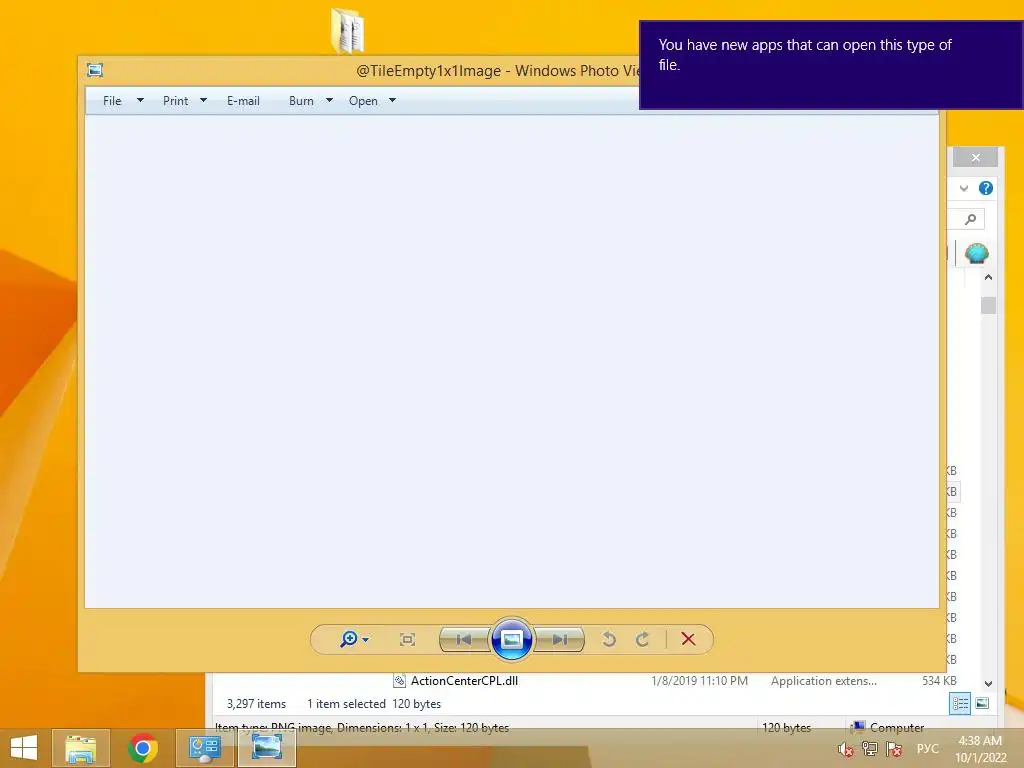Click Explorer scrollbar down arrow
This screenshot has width=1024, height=768.
click(988, 683)
